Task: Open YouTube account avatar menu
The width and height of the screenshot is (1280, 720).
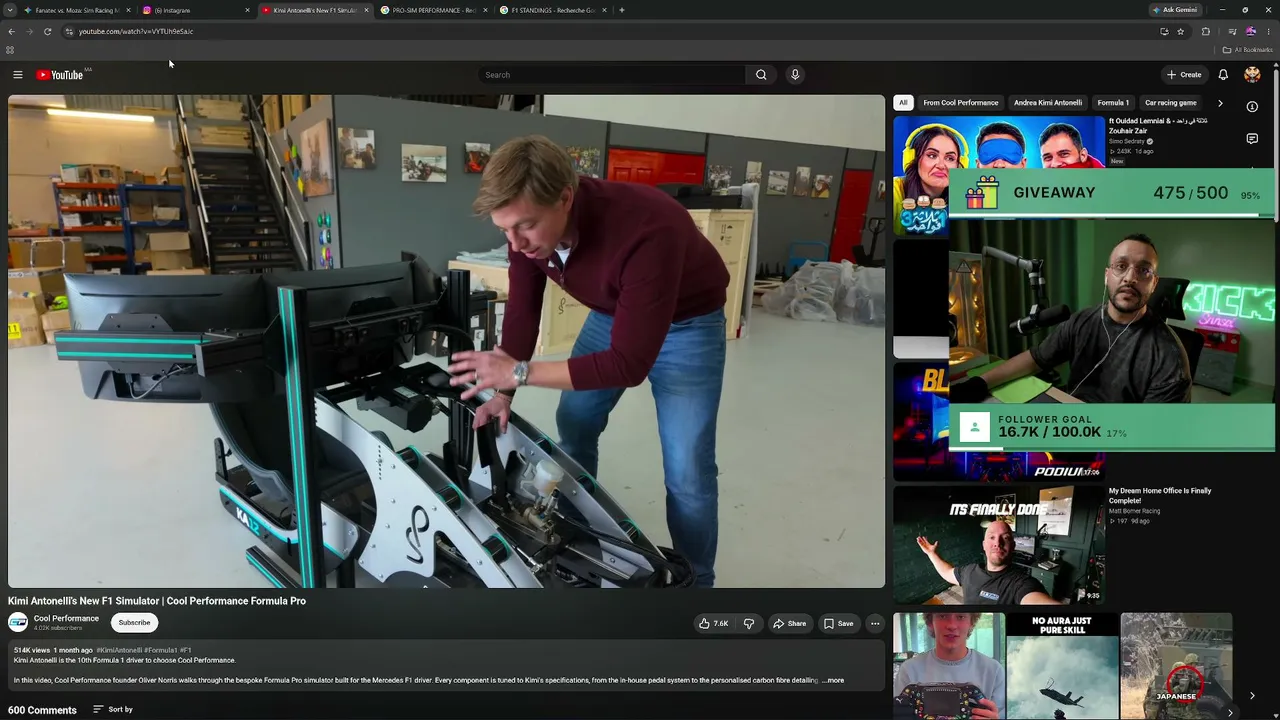Action: coord(1252,75)
